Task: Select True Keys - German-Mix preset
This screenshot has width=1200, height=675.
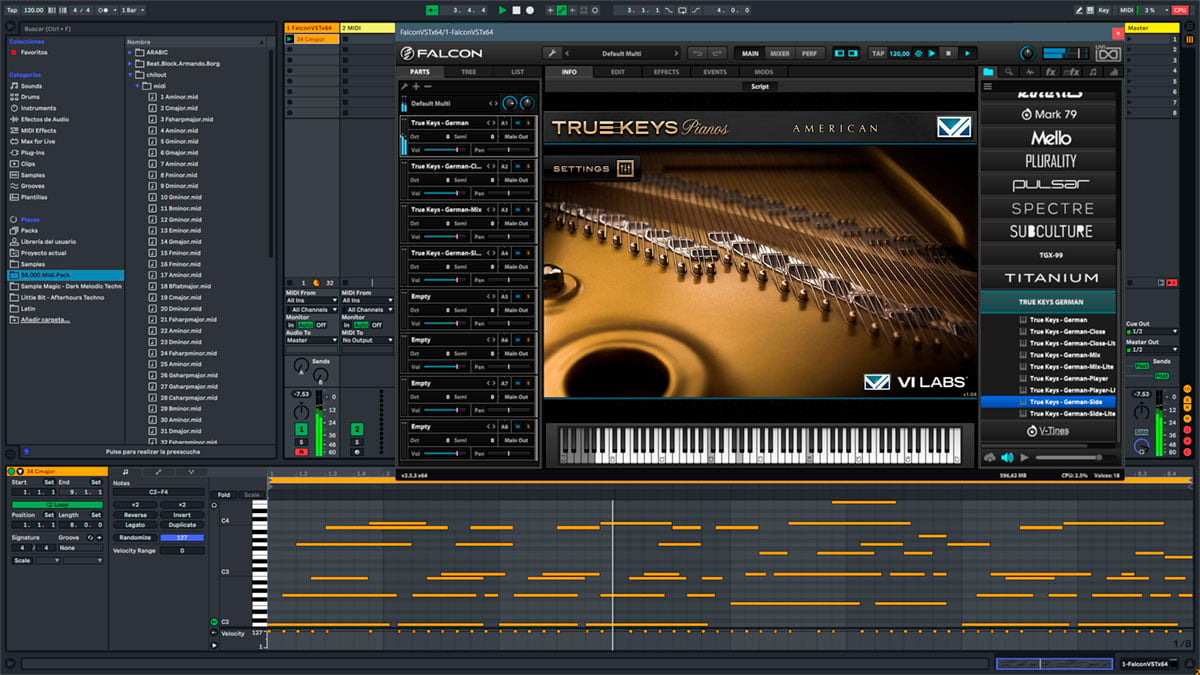Action: coord(1065,355)
